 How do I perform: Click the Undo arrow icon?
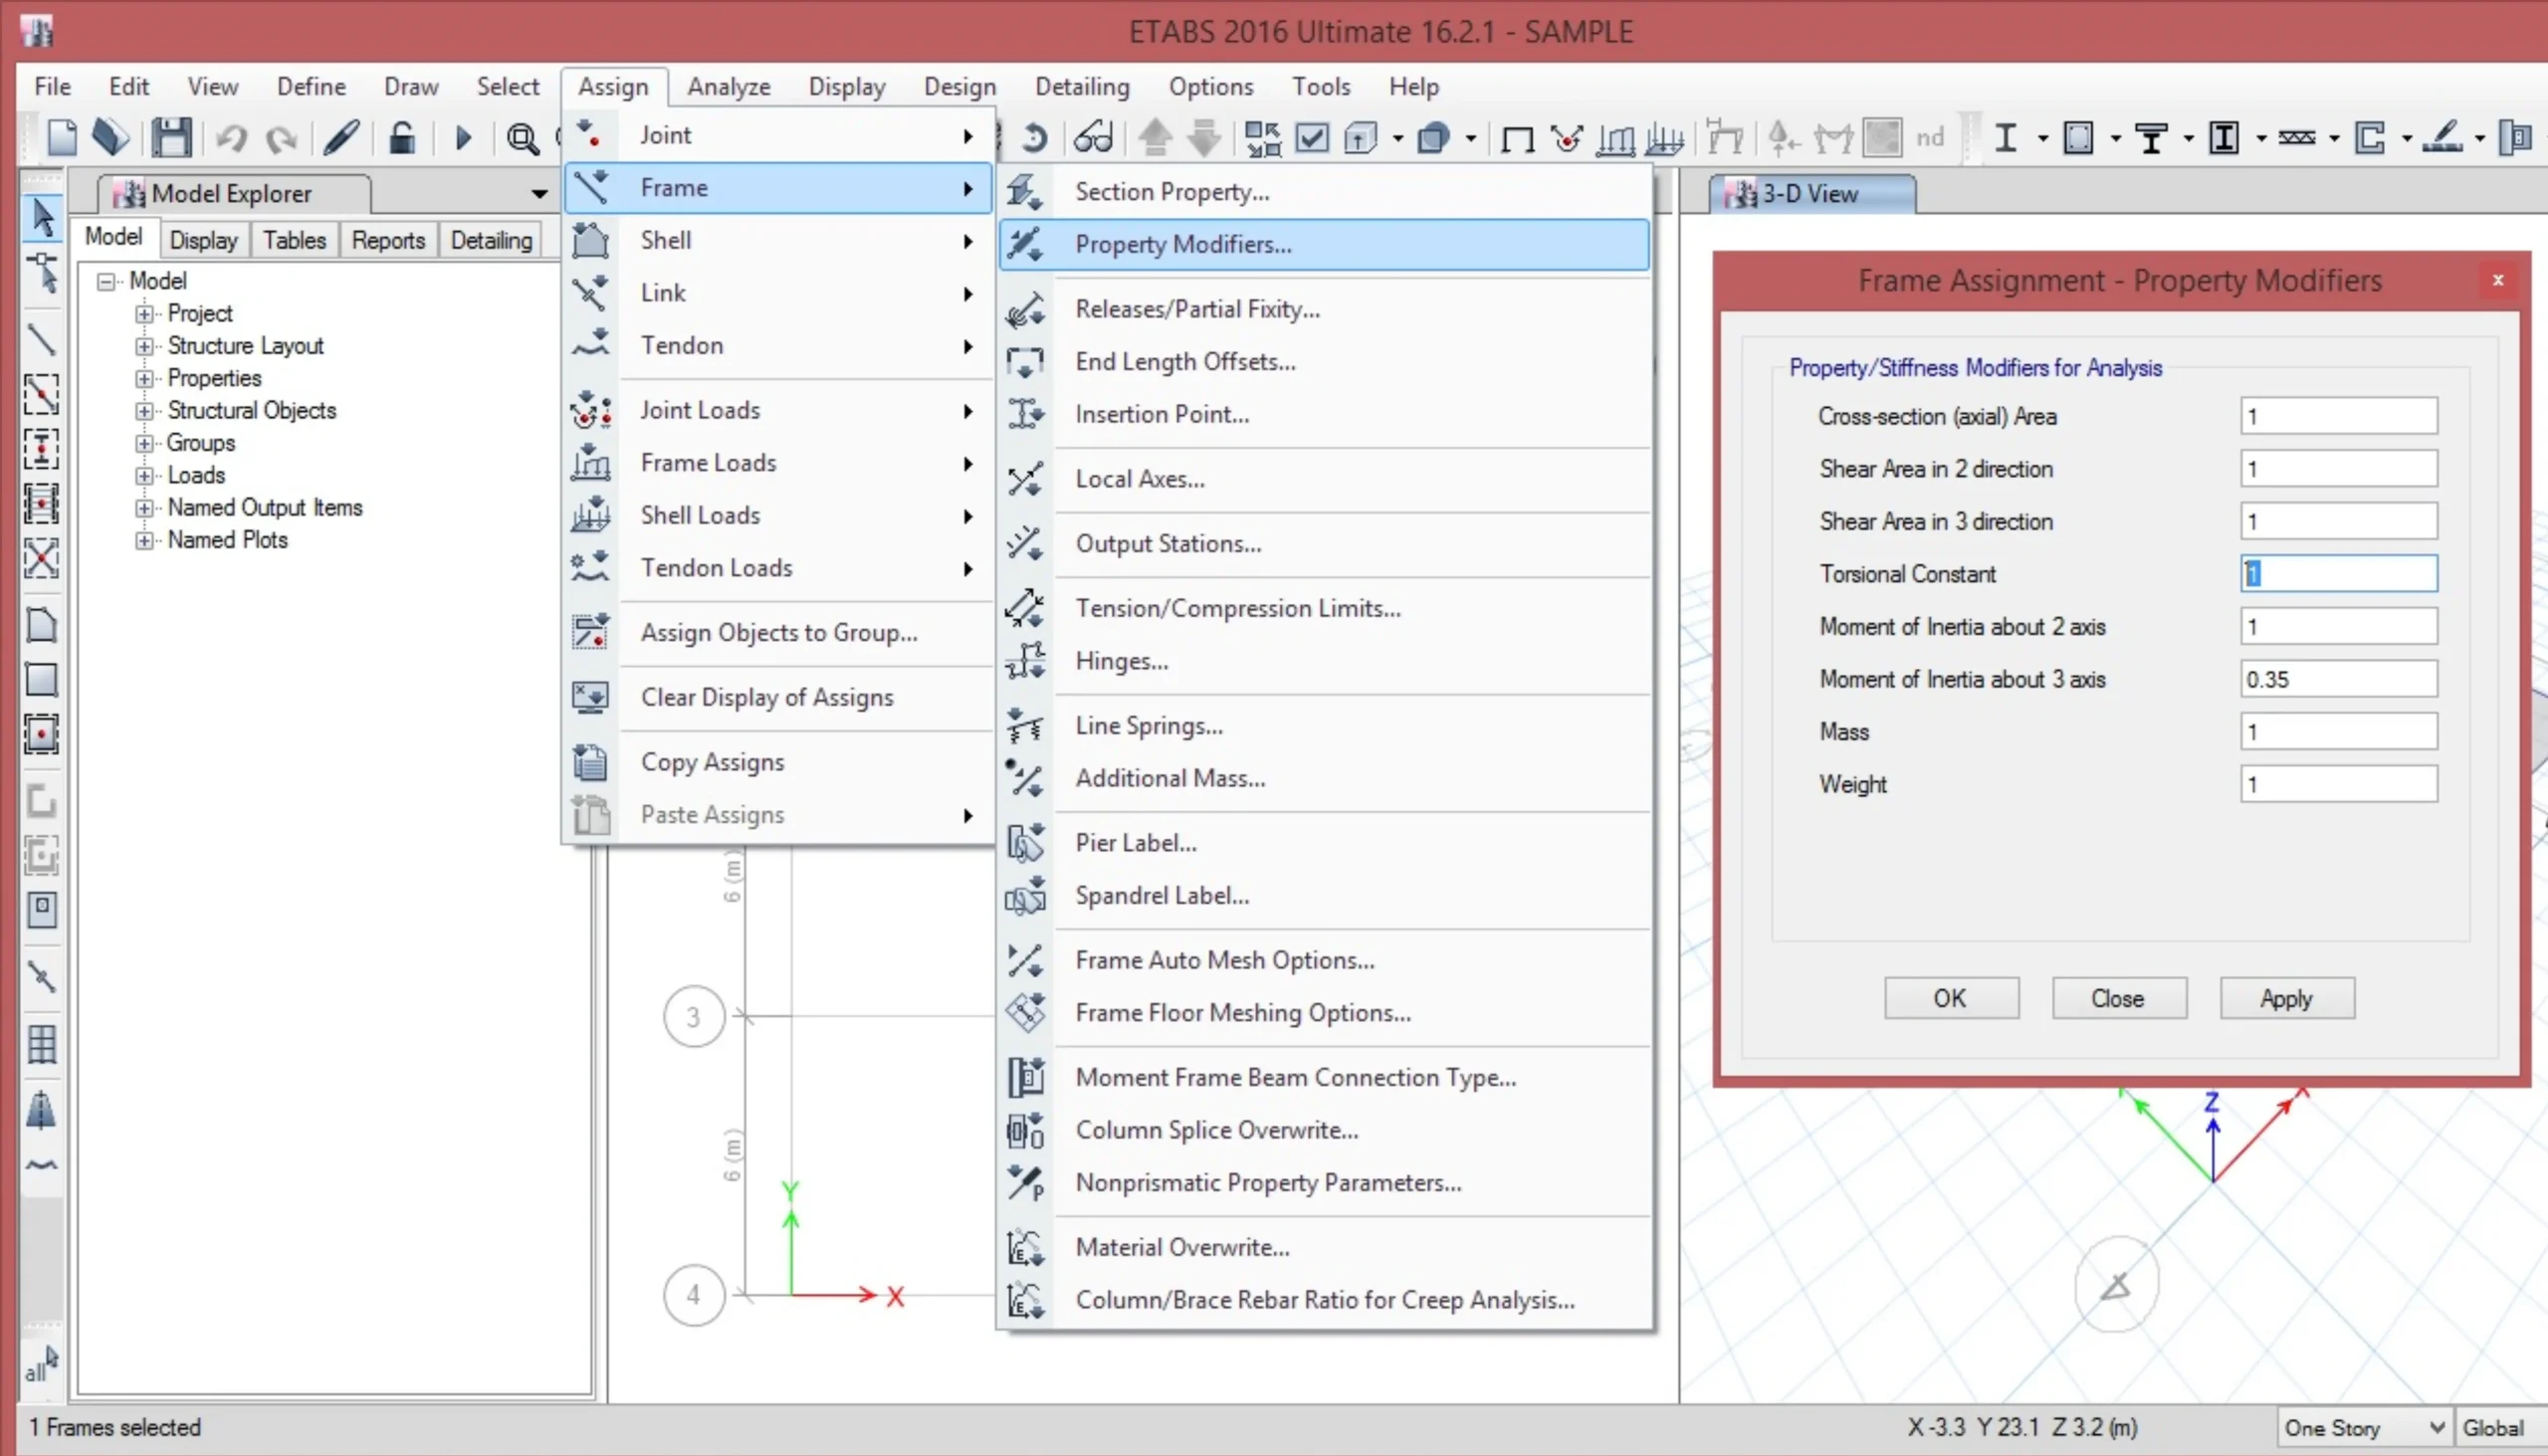tap(231, 137)
